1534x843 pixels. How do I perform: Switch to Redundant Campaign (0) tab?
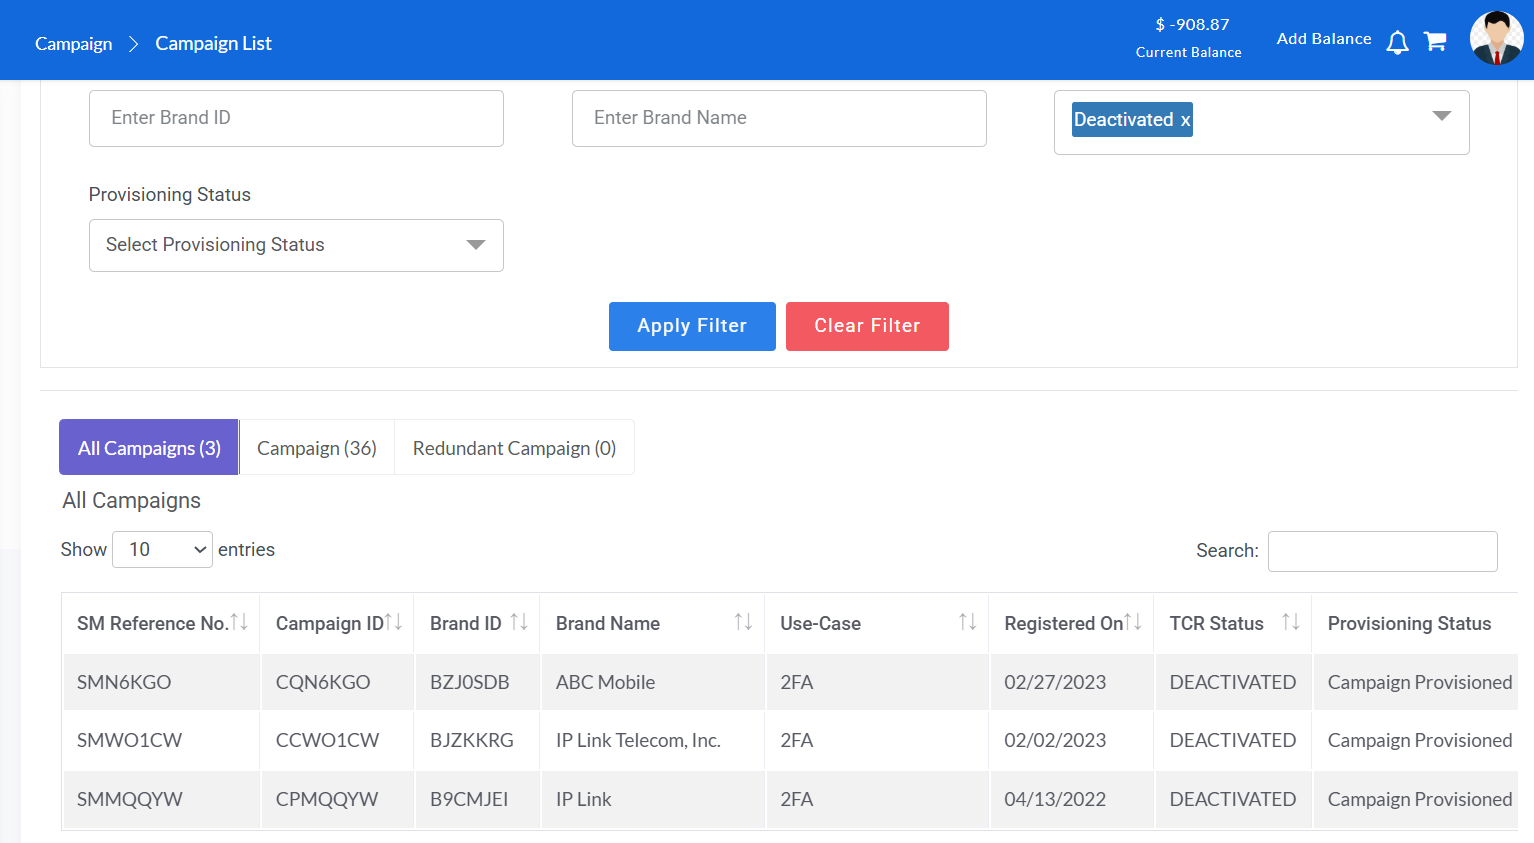point(514,448)
